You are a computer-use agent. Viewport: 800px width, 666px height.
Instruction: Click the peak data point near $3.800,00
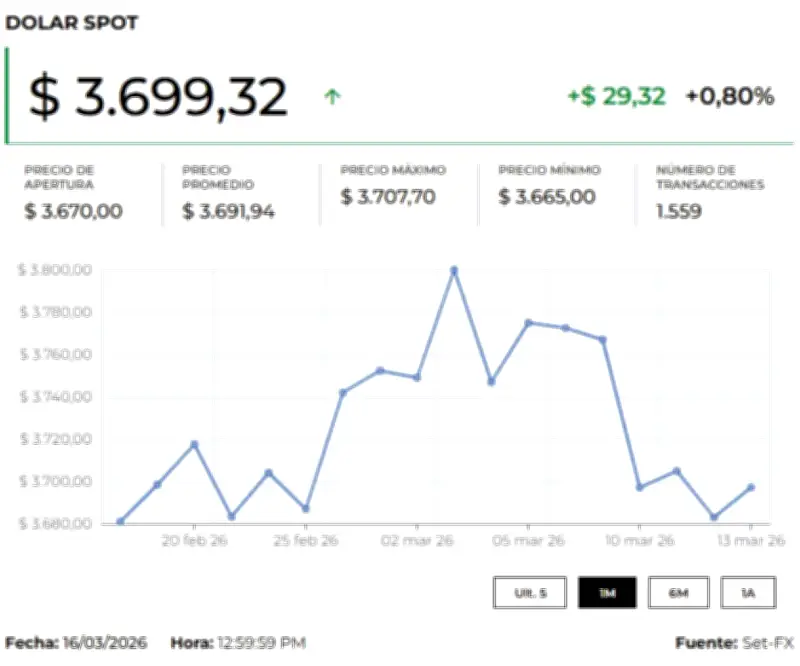tap(455, 269)
